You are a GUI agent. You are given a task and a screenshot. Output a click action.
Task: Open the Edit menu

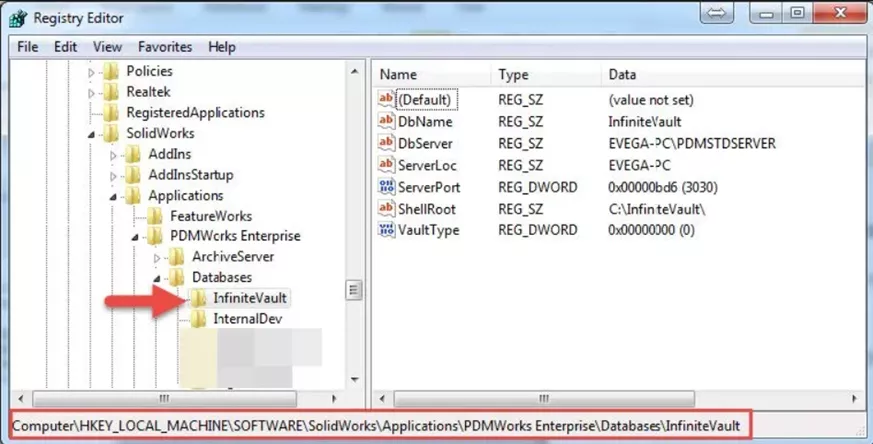(66, 47)
